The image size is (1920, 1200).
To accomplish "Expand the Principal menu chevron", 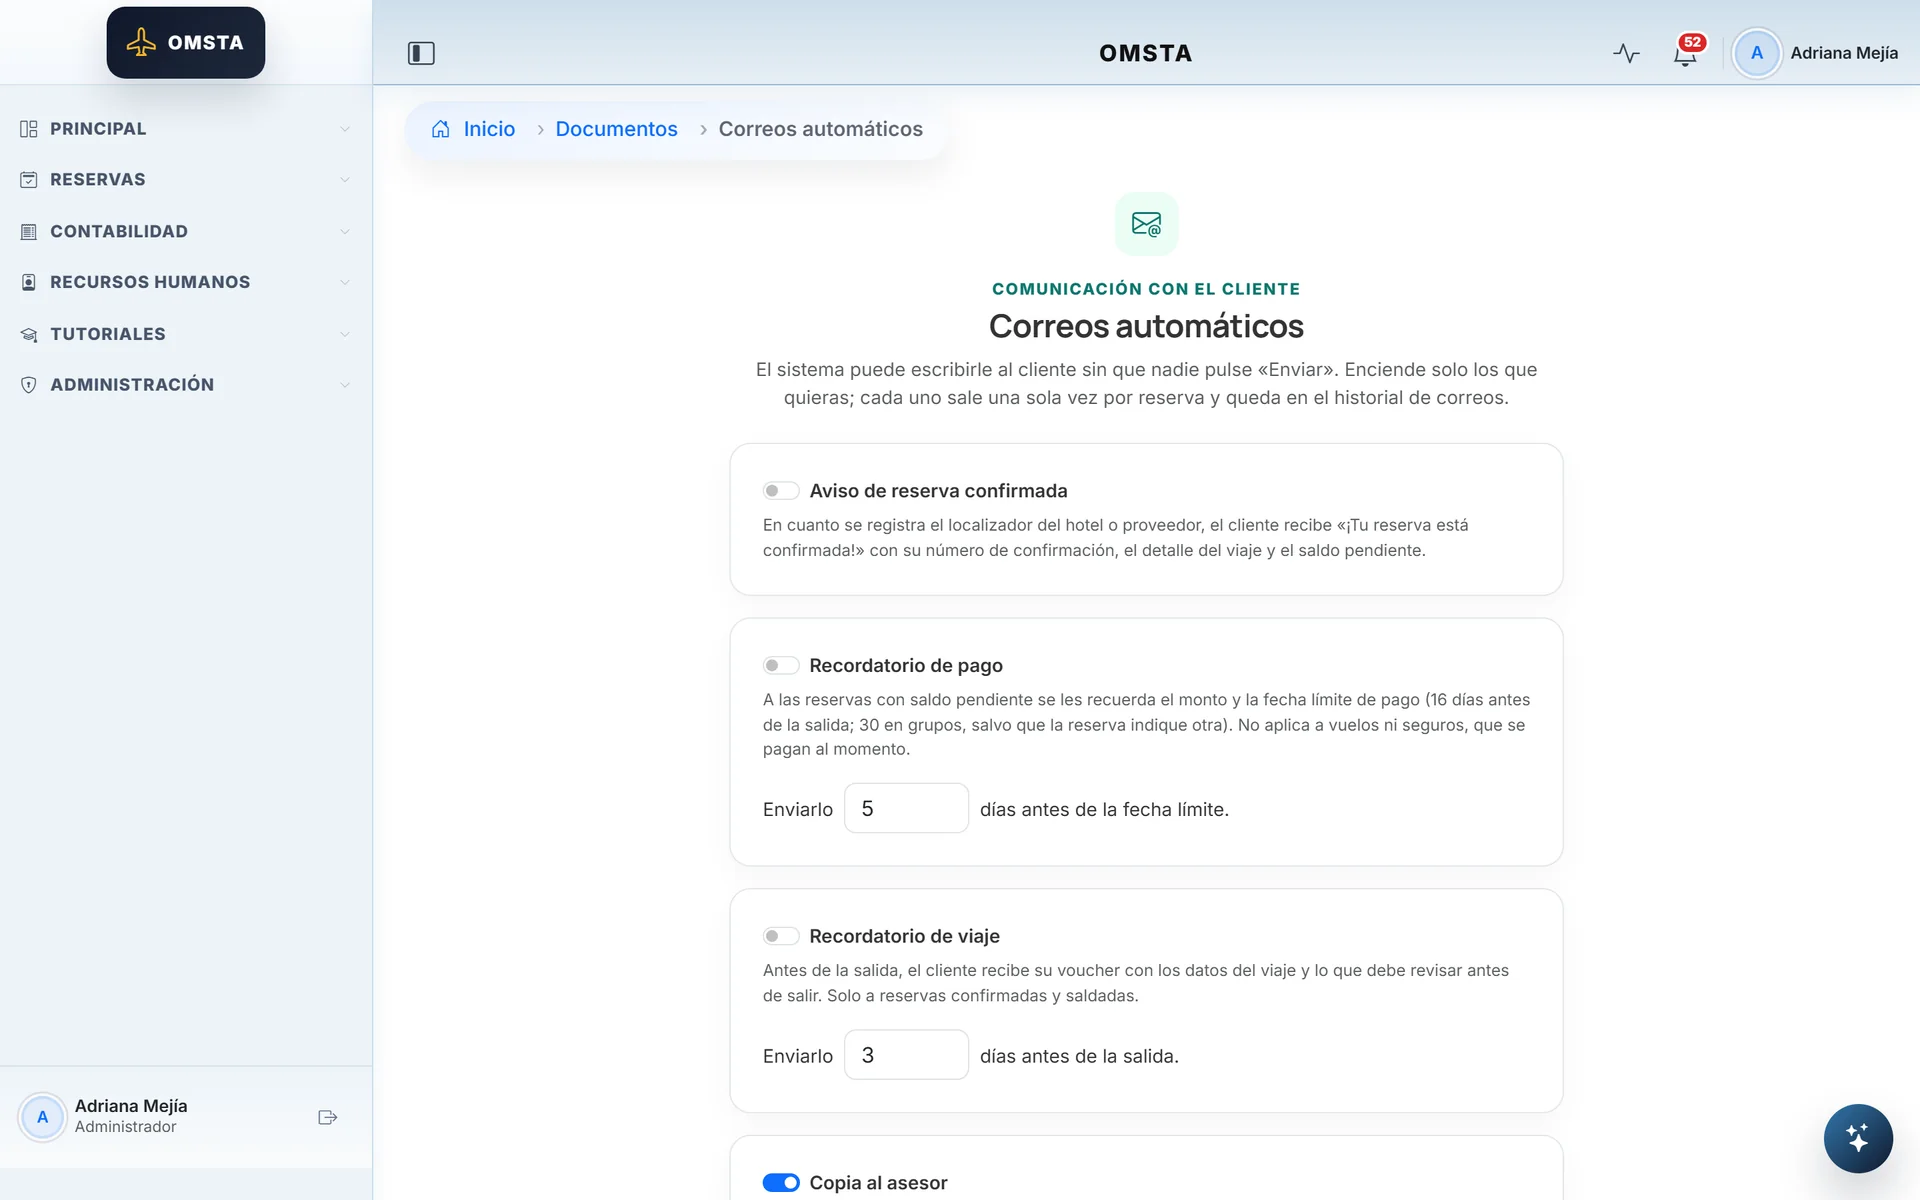I will [345, 129].
